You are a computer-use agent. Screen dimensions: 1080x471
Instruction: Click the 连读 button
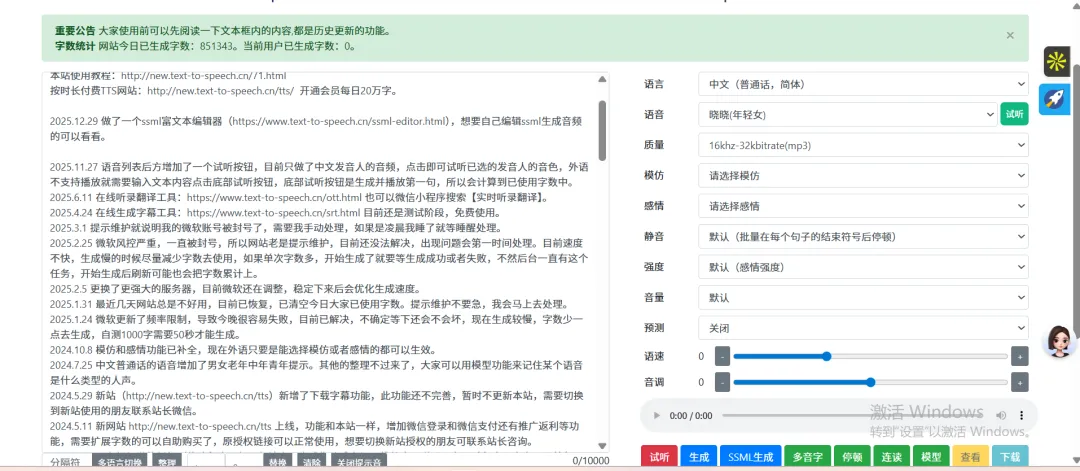tap(891, 457)
